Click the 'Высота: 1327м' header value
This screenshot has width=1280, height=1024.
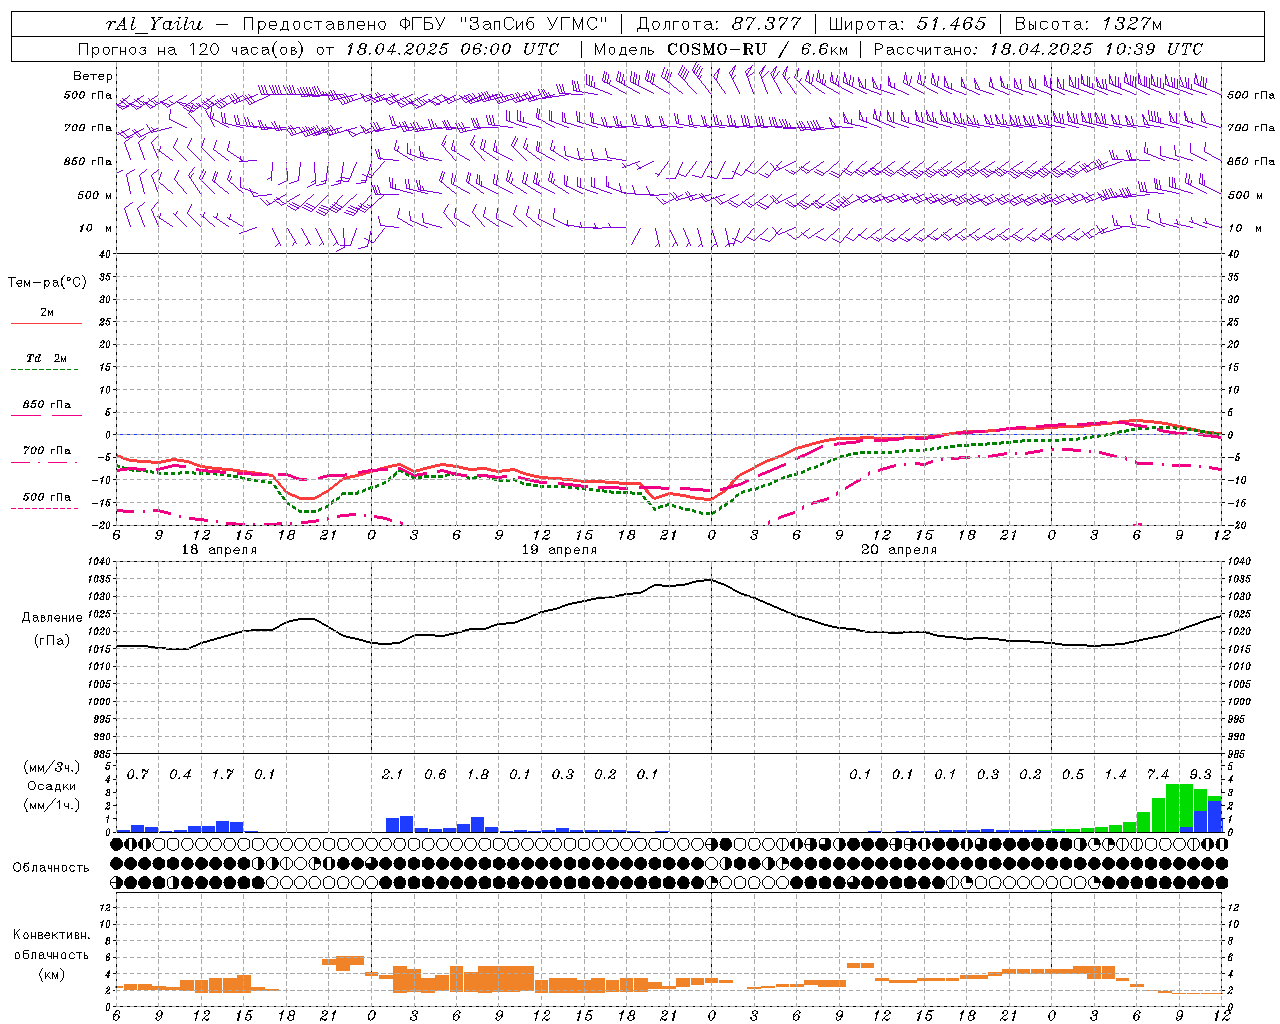(x=1088, y=24)
